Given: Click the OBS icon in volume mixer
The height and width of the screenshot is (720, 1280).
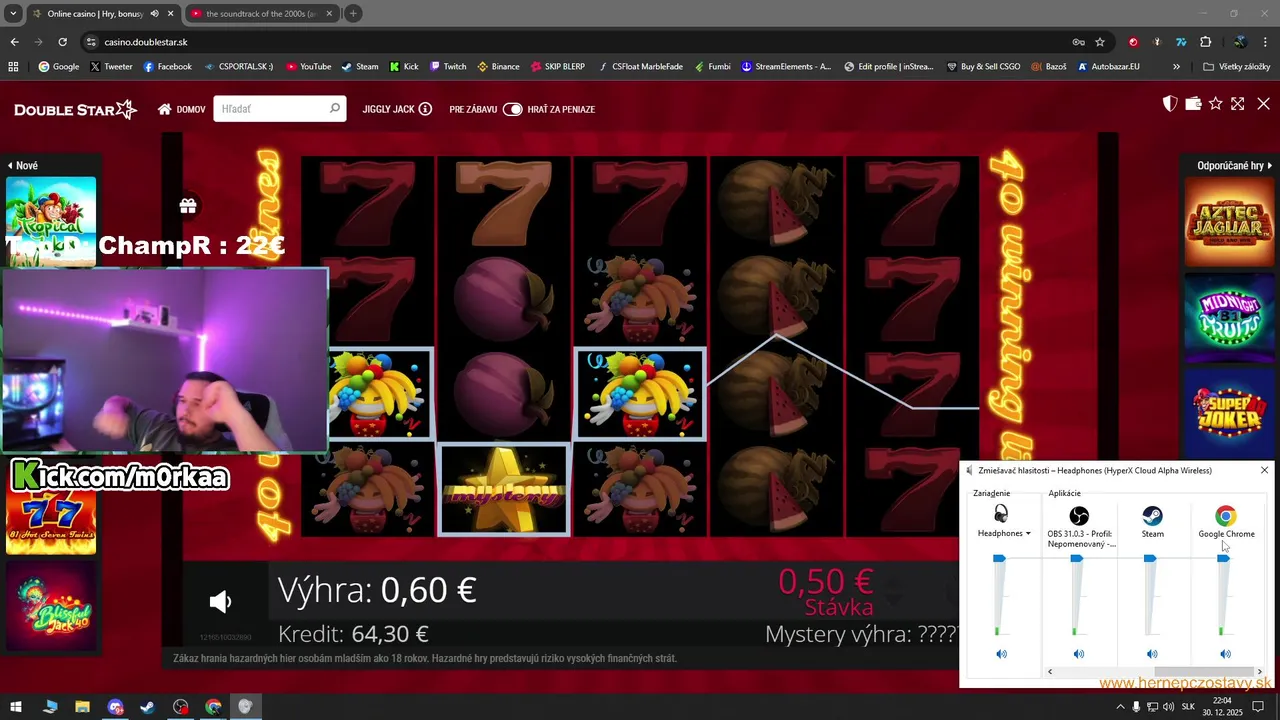Looking at the screenshot, I should click(x=1079, y=516).
